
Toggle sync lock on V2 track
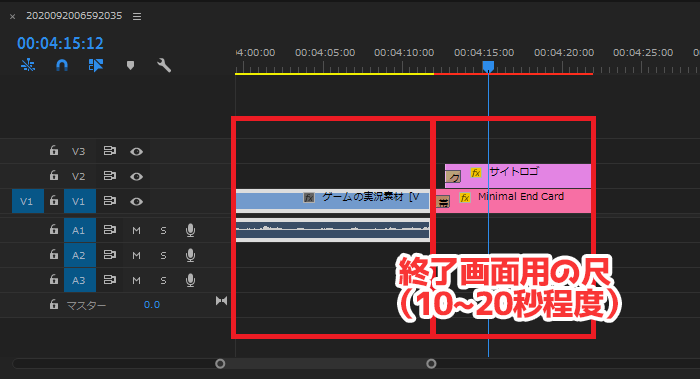tap(110, 176)
